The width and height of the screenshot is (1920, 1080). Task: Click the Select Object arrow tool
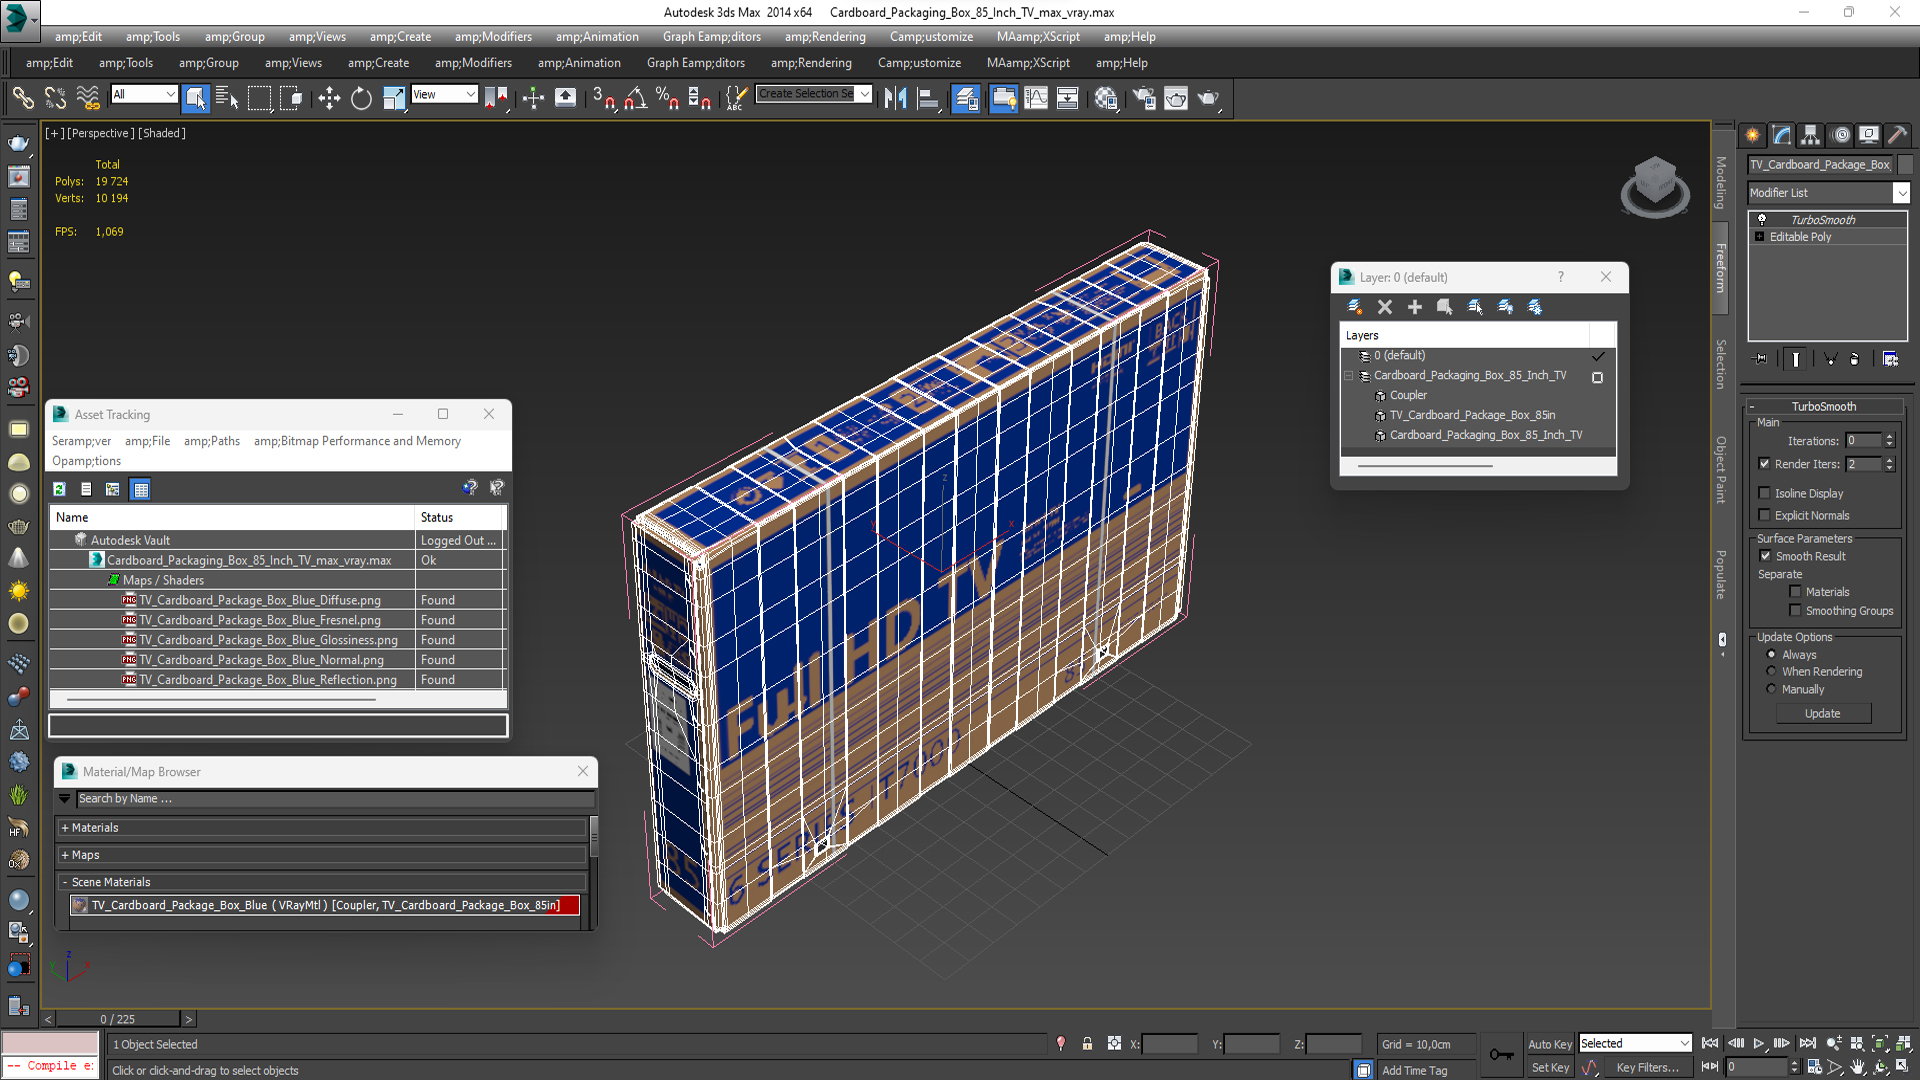[x=195, y=98]
